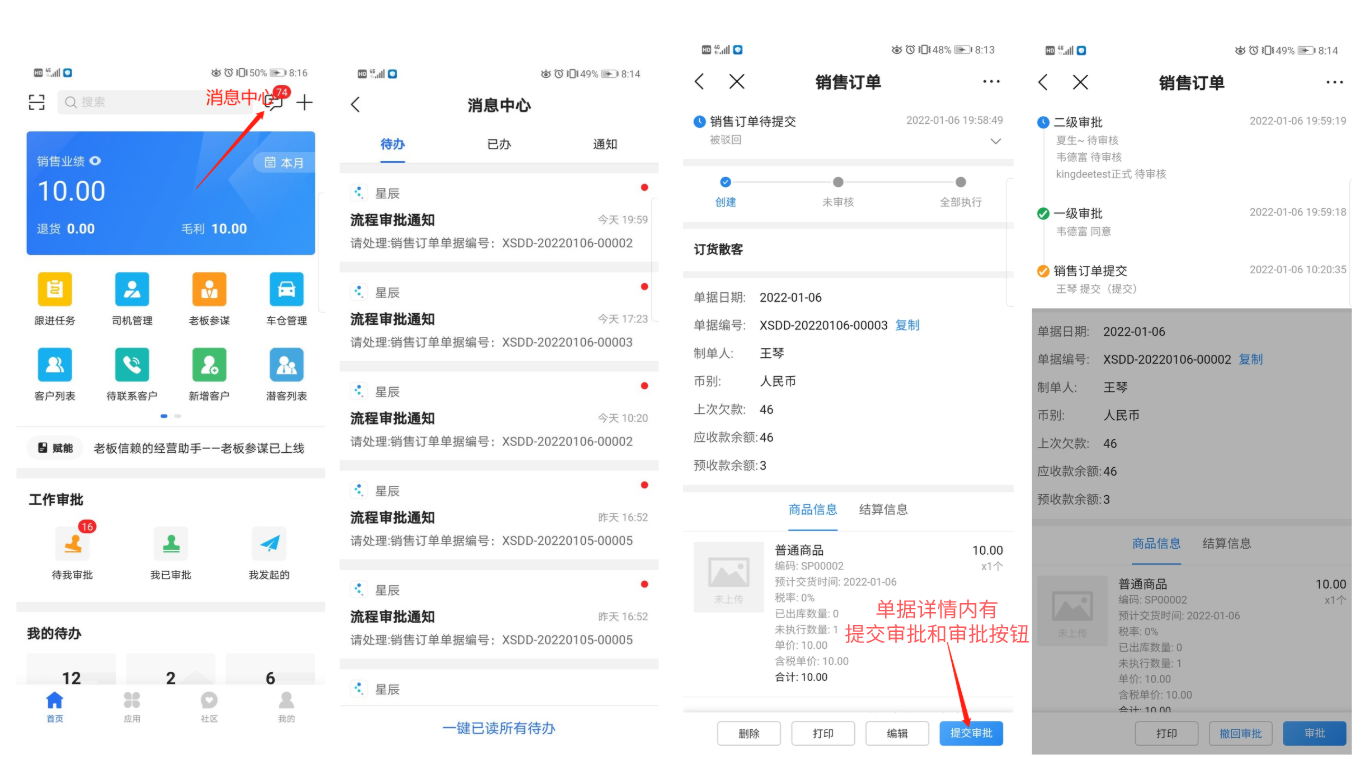Viewport: 1366px width, 768px height.
Task: Click 一键已读所有待办 link
Action: 499,728
